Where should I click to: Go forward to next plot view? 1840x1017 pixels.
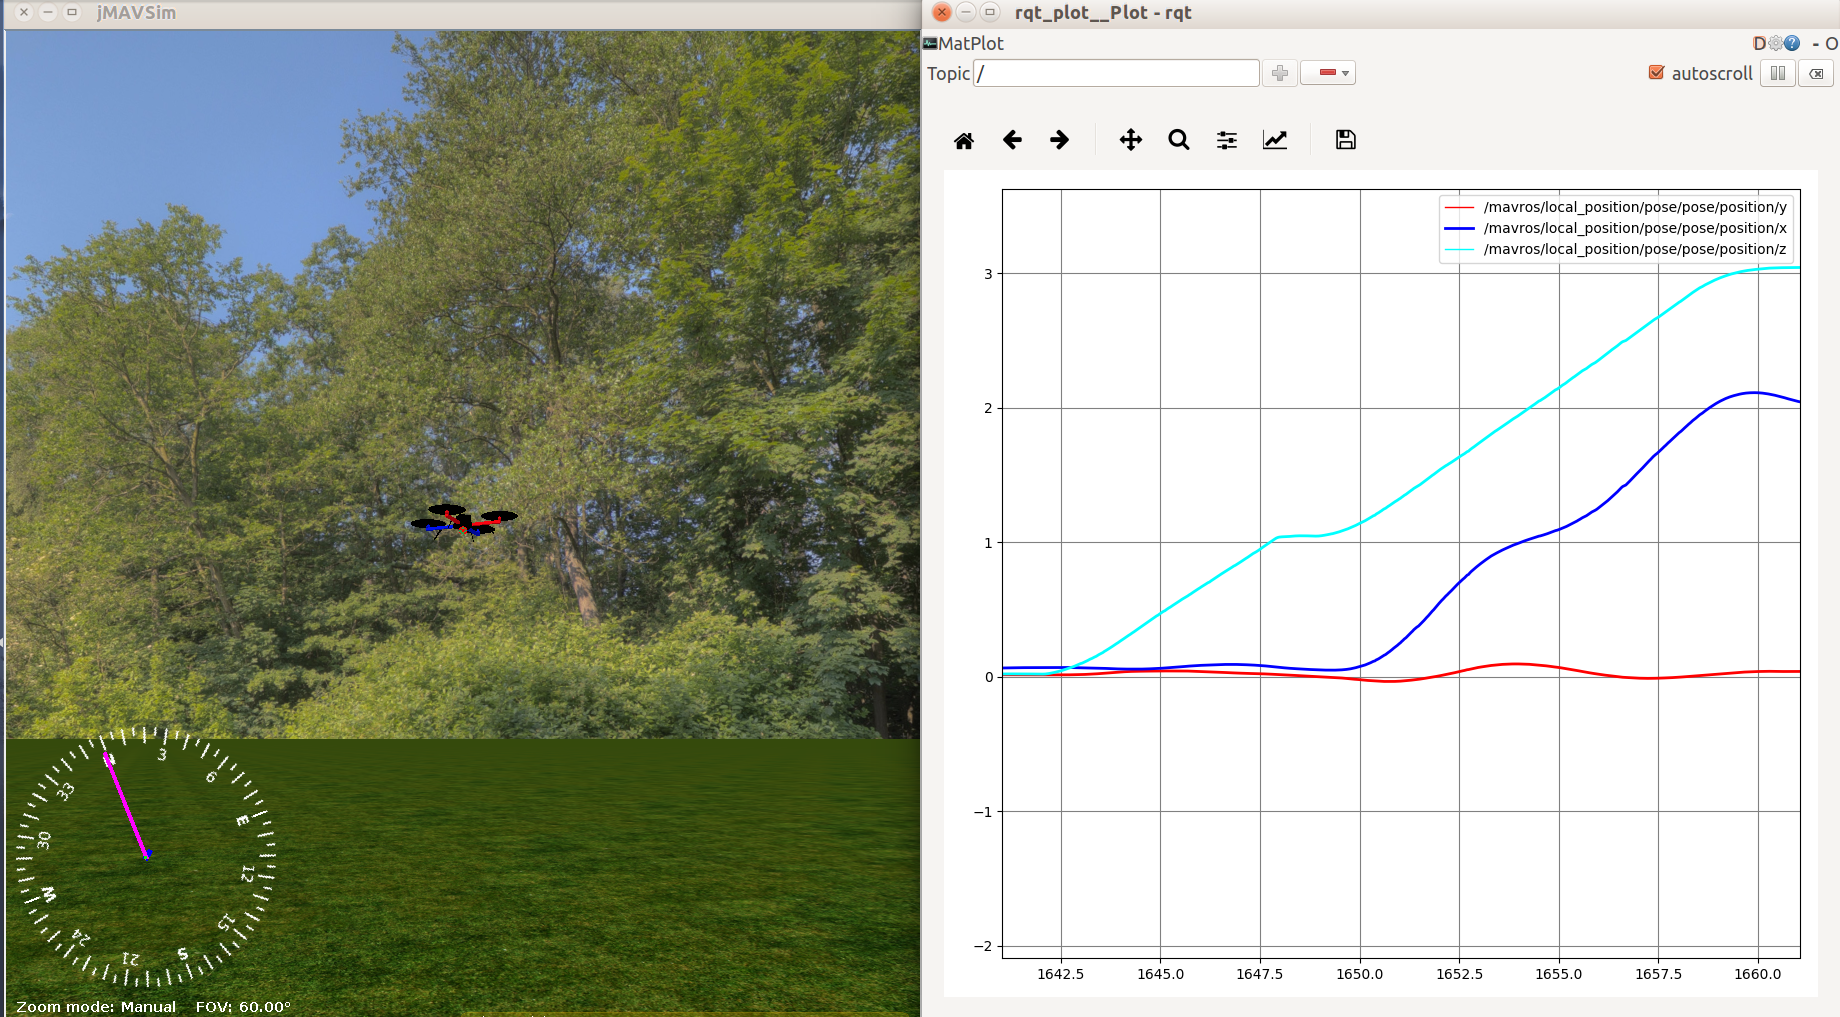(x=1060, y=140)
